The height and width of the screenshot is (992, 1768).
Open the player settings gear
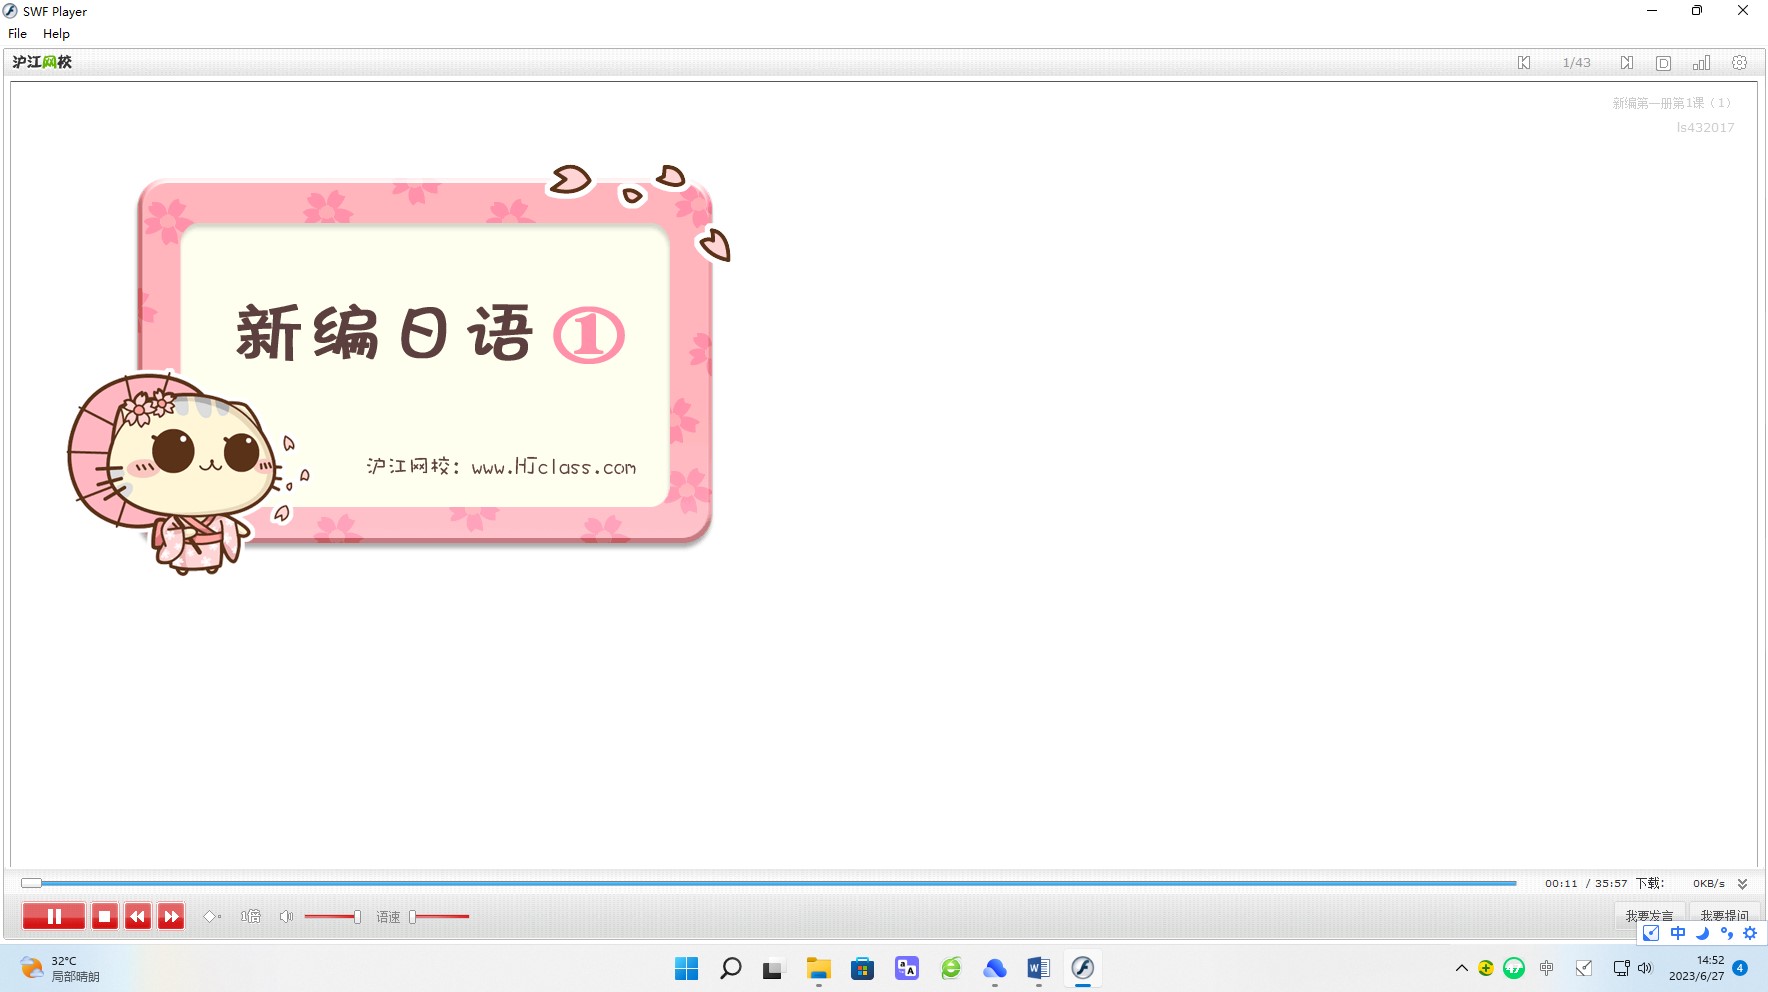point(1739,63)
